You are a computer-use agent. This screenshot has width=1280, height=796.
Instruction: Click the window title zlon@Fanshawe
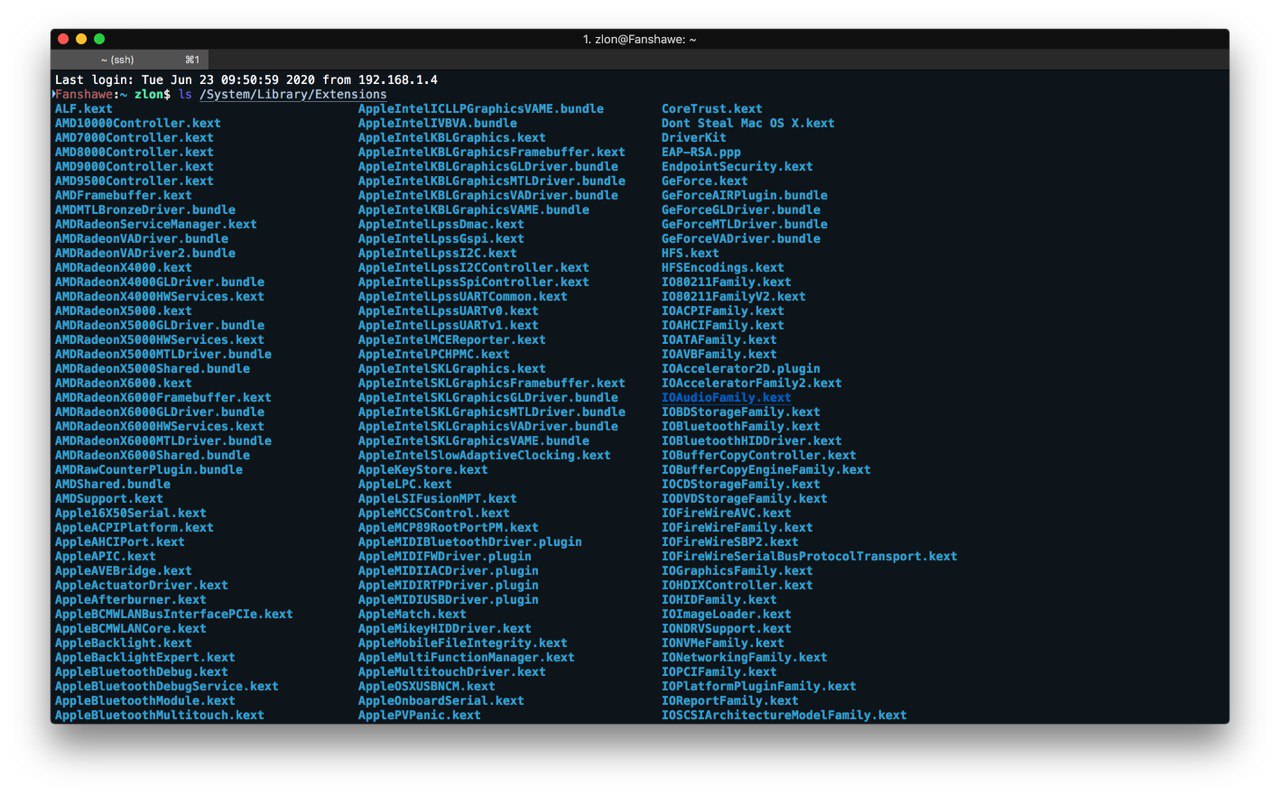(x=639, y=39)
